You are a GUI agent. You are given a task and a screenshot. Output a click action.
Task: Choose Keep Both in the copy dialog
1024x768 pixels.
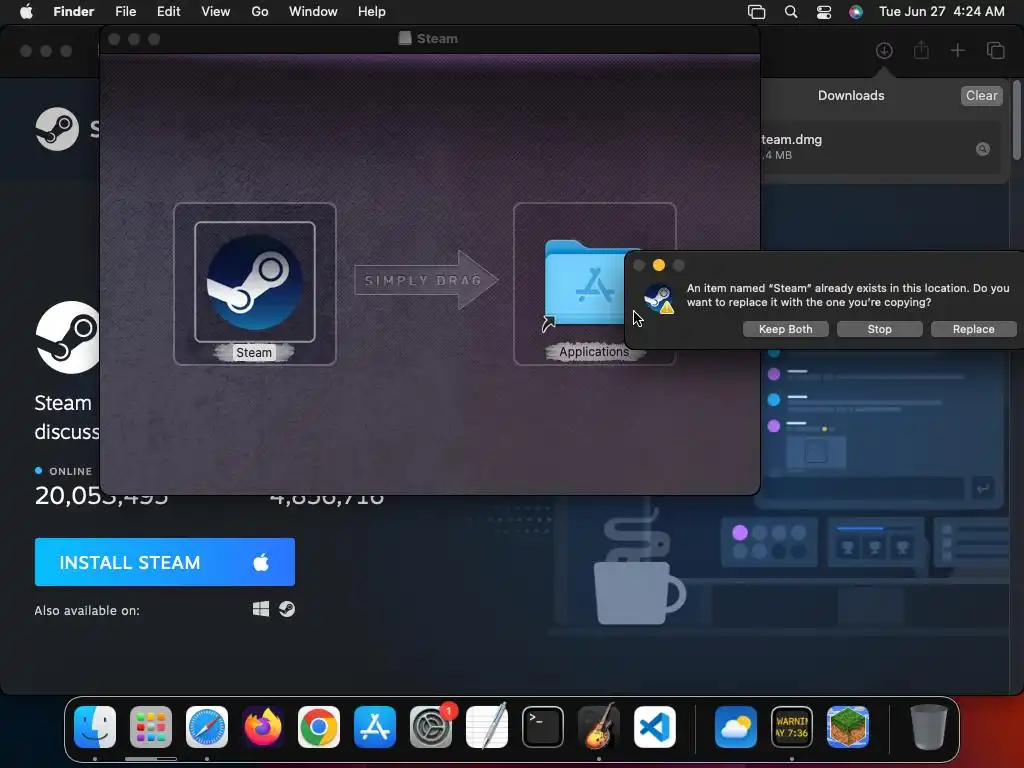pyautogui.click(x=786, y=329)
